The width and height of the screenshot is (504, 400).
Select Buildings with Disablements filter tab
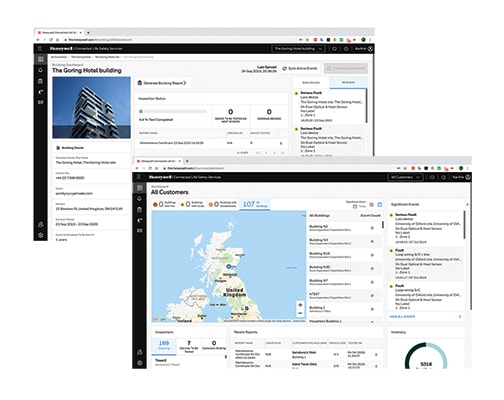coord(223,204)
